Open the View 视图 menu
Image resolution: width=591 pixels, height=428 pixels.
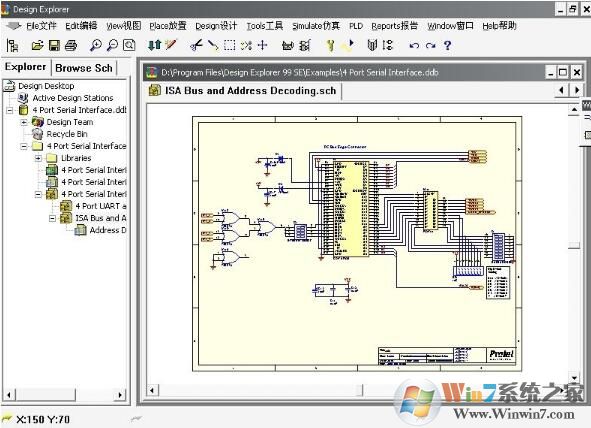pos(123,26)
